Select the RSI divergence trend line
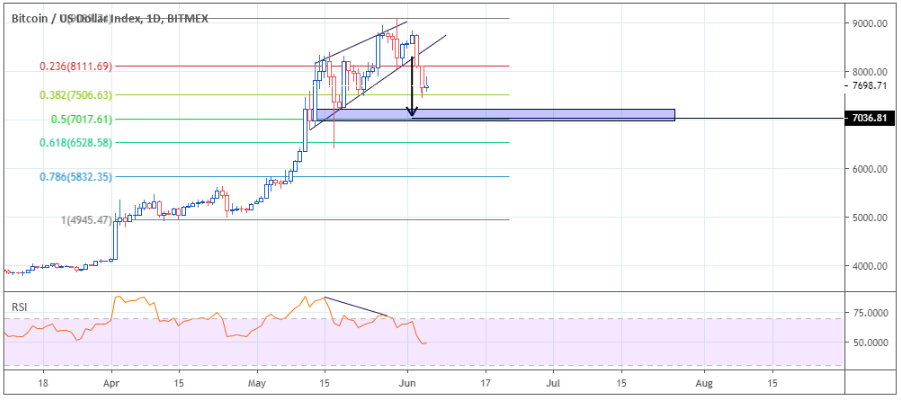 point(357,306)
